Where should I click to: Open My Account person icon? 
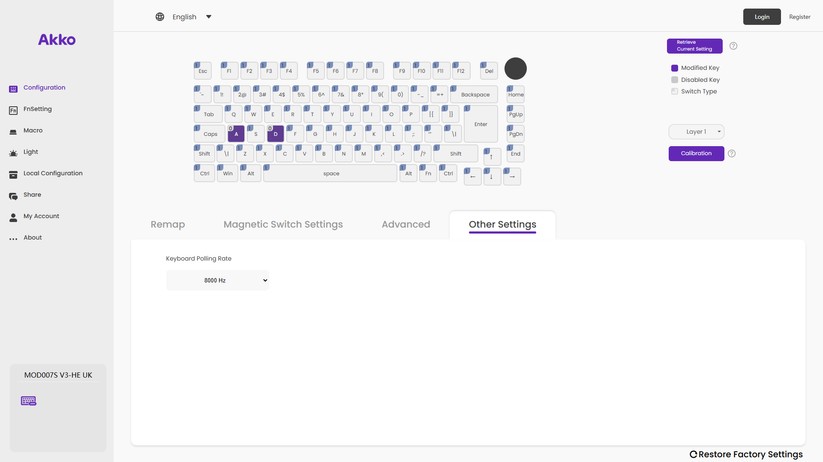13,217
